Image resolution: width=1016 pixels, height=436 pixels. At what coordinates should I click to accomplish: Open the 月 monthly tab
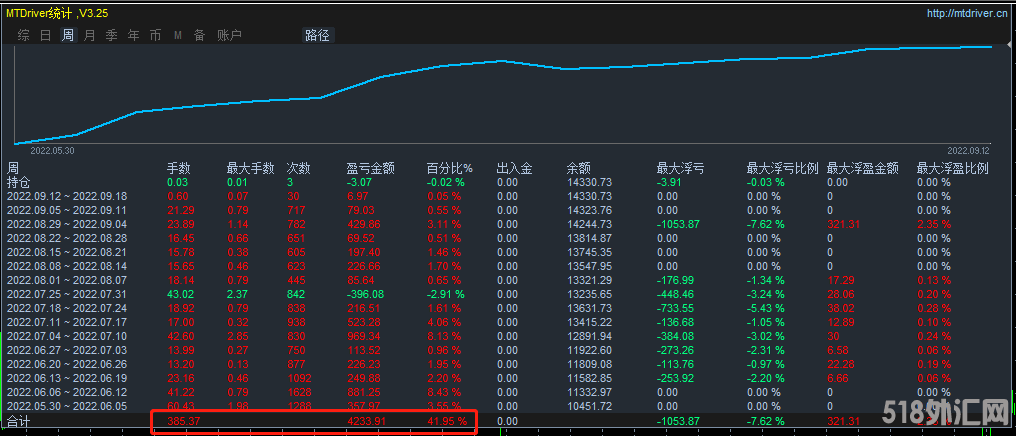tap(89, 36)
